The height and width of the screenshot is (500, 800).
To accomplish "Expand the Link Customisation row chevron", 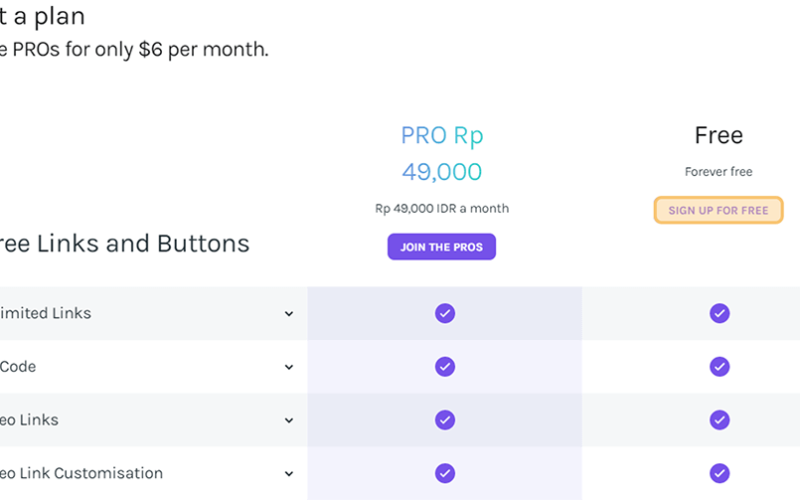I will [289, 473].
